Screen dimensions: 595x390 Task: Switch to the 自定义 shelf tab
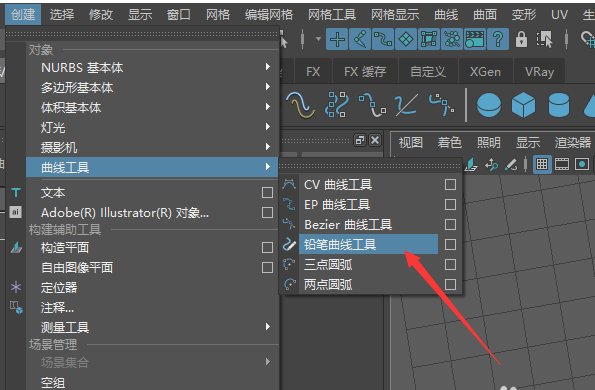coord(428,72)
